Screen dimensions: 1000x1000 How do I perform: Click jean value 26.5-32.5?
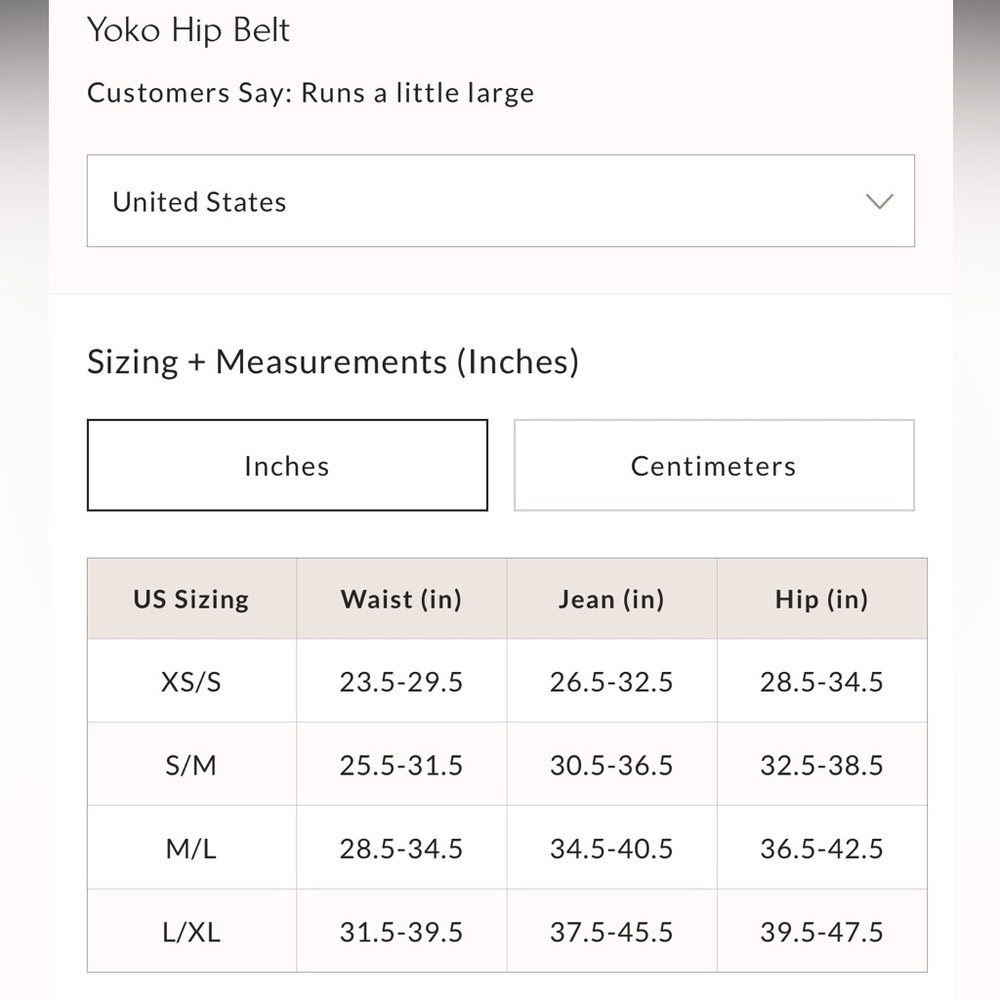(612, 682)
